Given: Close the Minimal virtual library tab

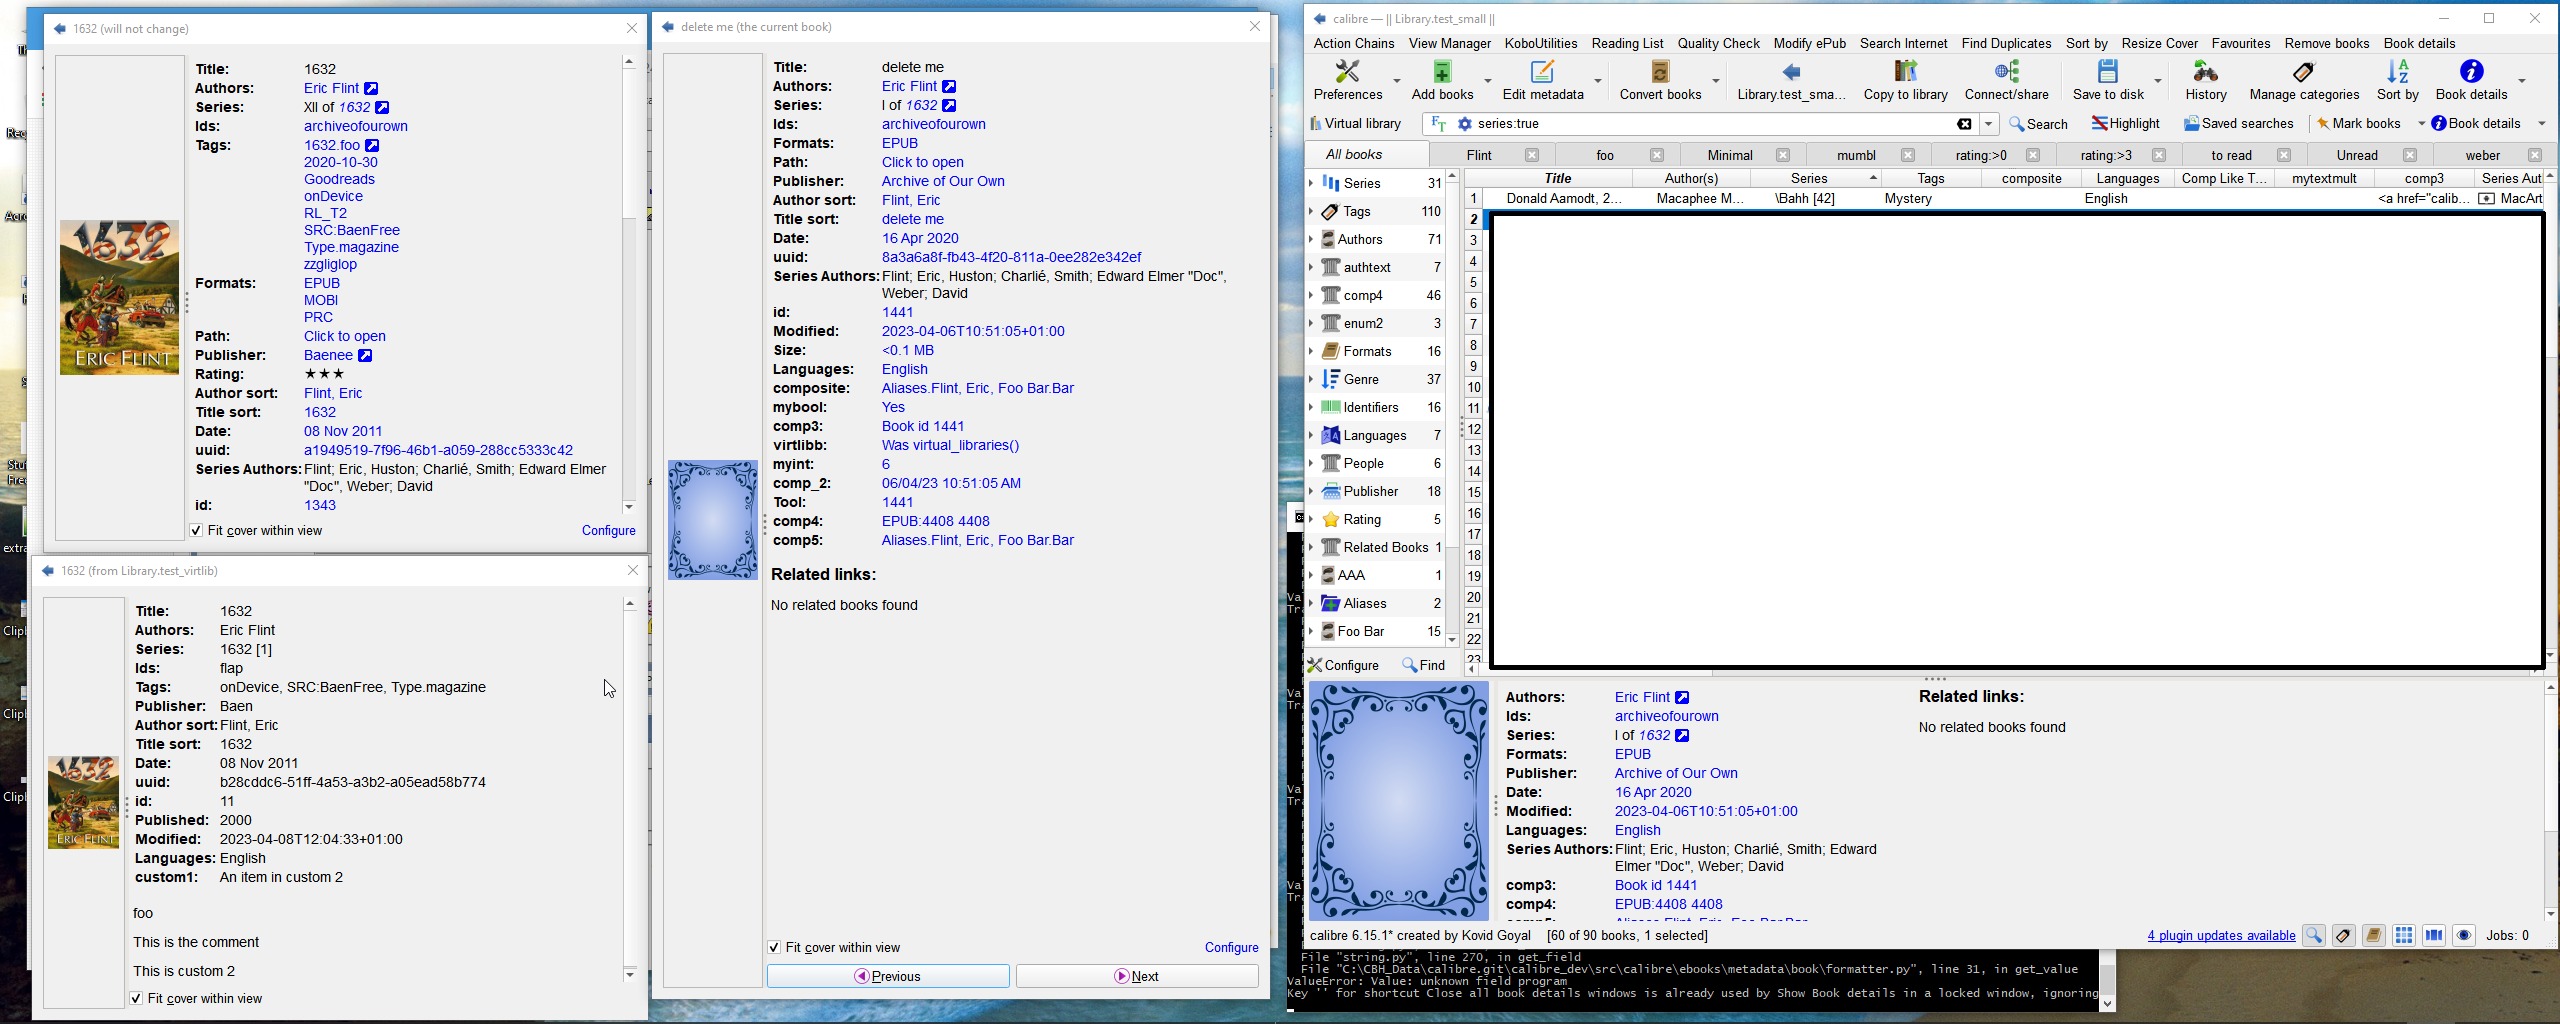Looking at the screenshot, I should click(x=1782, y=155).
